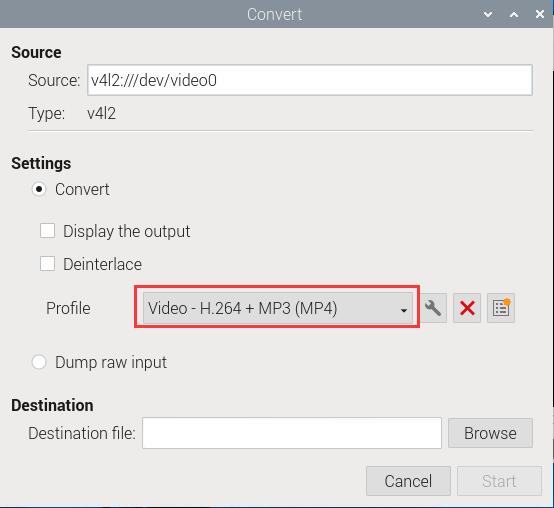Click the Settings section heading
The image size is (554, 508).
(41, 164)
